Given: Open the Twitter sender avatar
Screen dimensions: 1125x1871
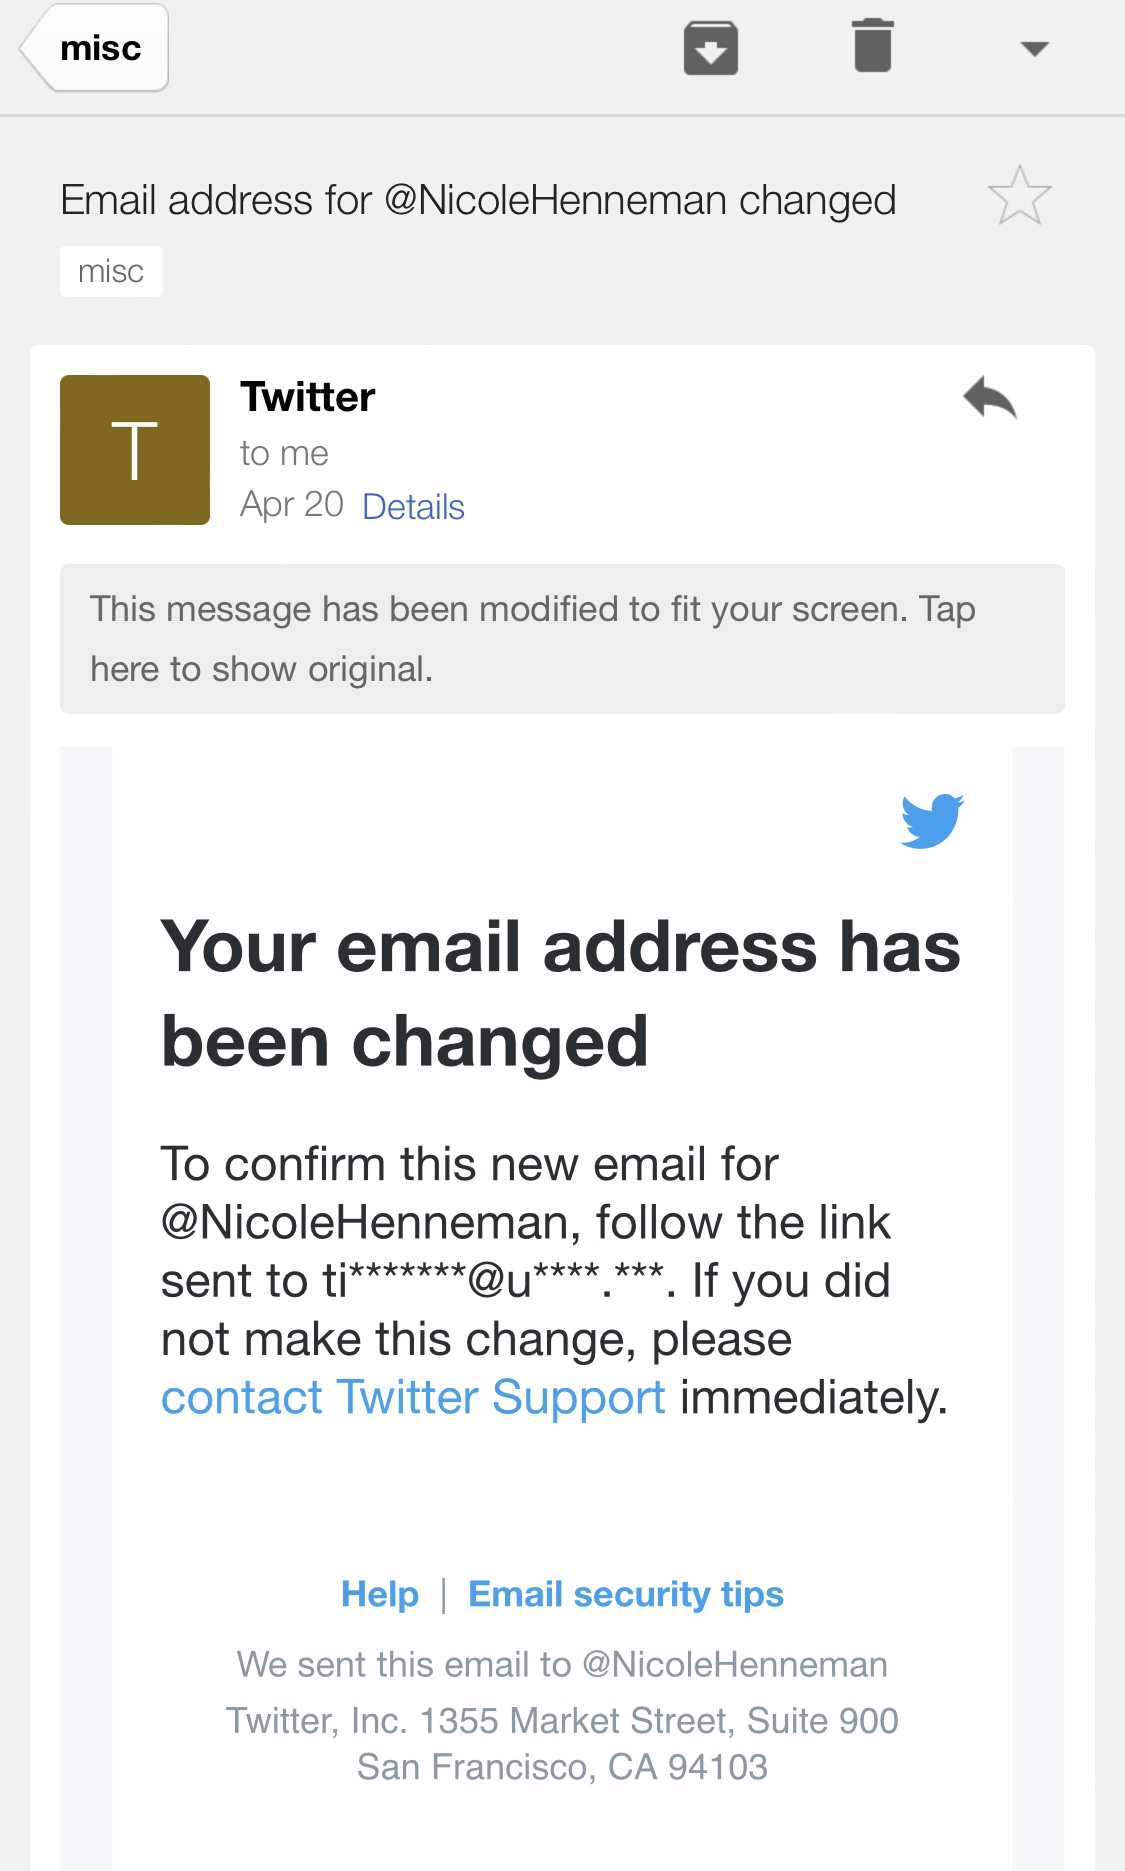Looking at the screenshot, I should pos(135,450).
